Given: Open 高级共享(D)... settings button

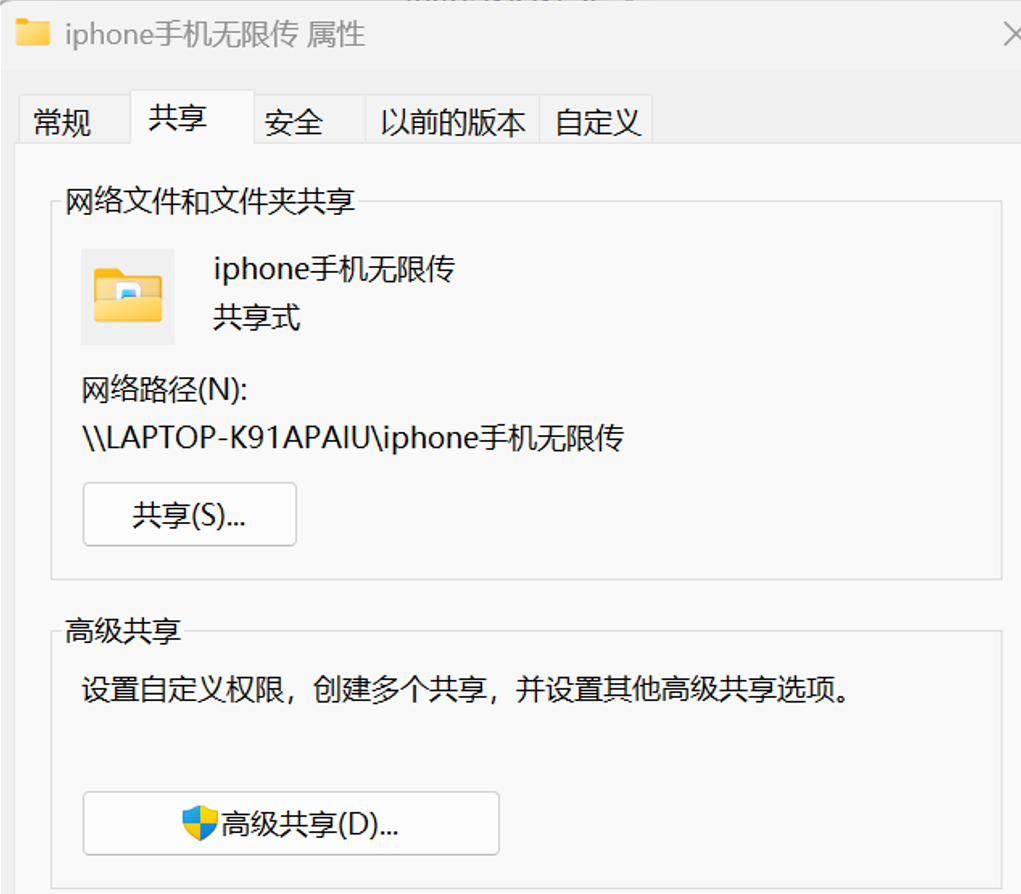Looking at the screenshot, I should 291,823.
